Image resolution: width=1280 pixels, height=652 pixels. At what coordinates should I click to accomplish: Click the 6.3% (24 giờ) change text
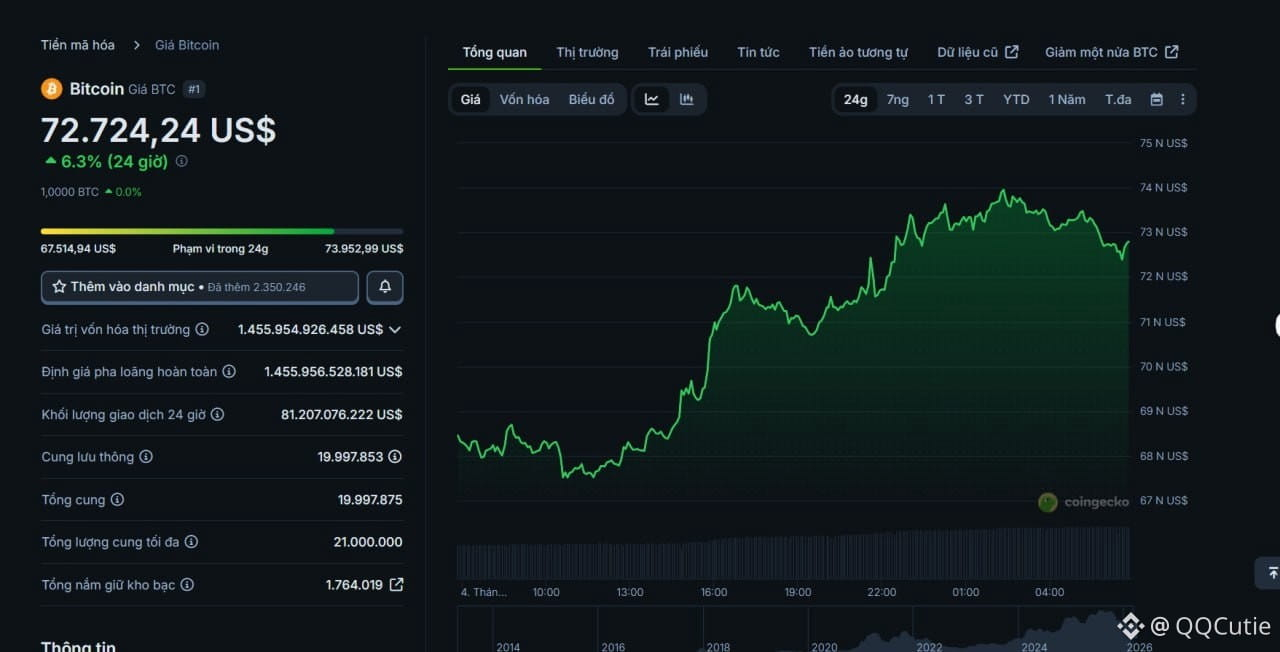114,161
